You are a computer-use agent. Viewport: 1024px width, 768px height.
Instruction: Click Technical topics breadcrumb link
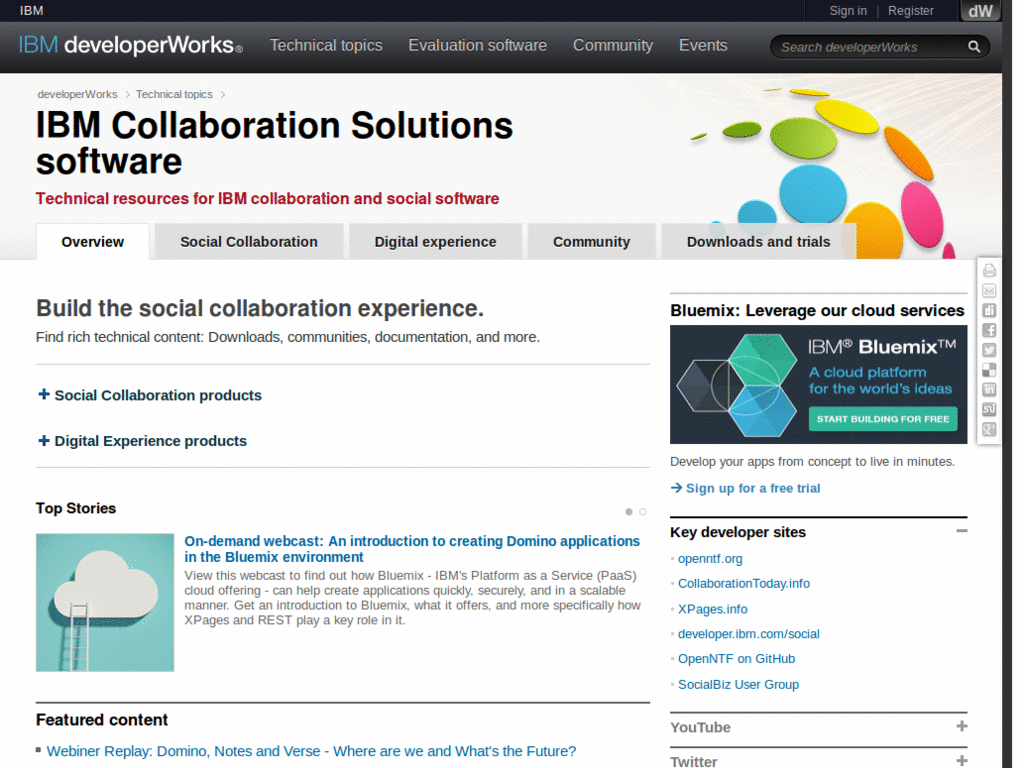[174, 94]
